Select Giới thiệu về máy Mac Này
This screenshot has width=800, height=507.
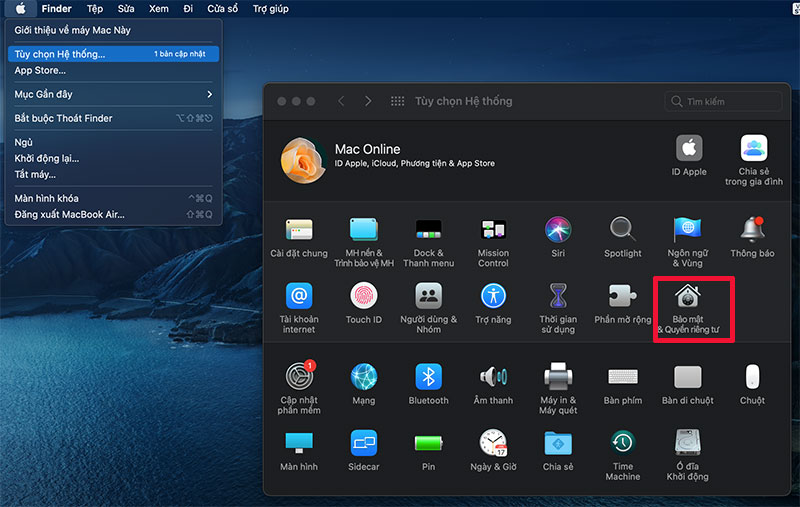113,30
